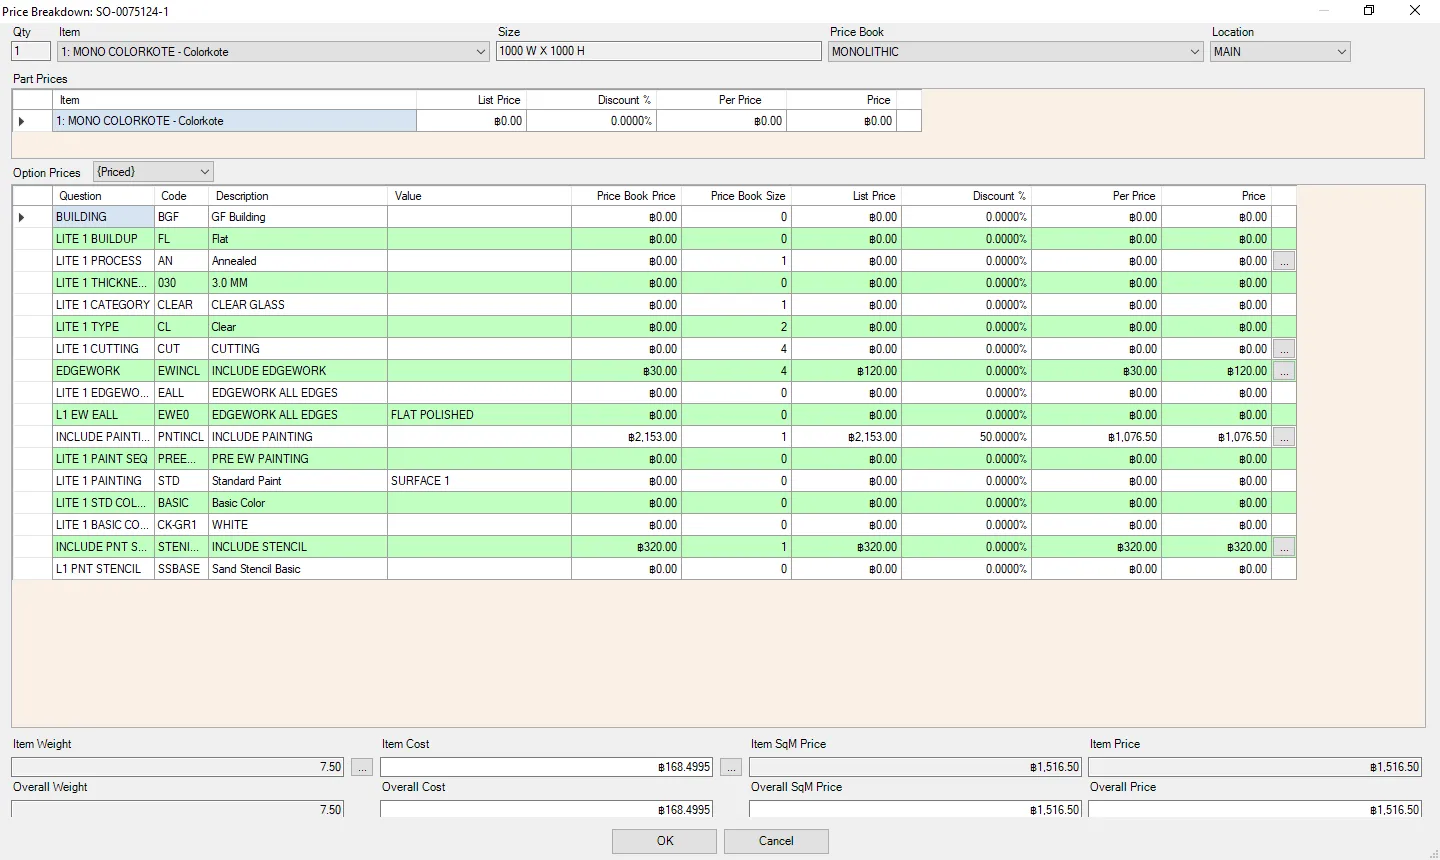The width and height of the screenshot is (1440, 860).
Task: Open ellipsis button on INCLUDE PAINTING row
Action: pyautogui.click(x=1284, y=437)
